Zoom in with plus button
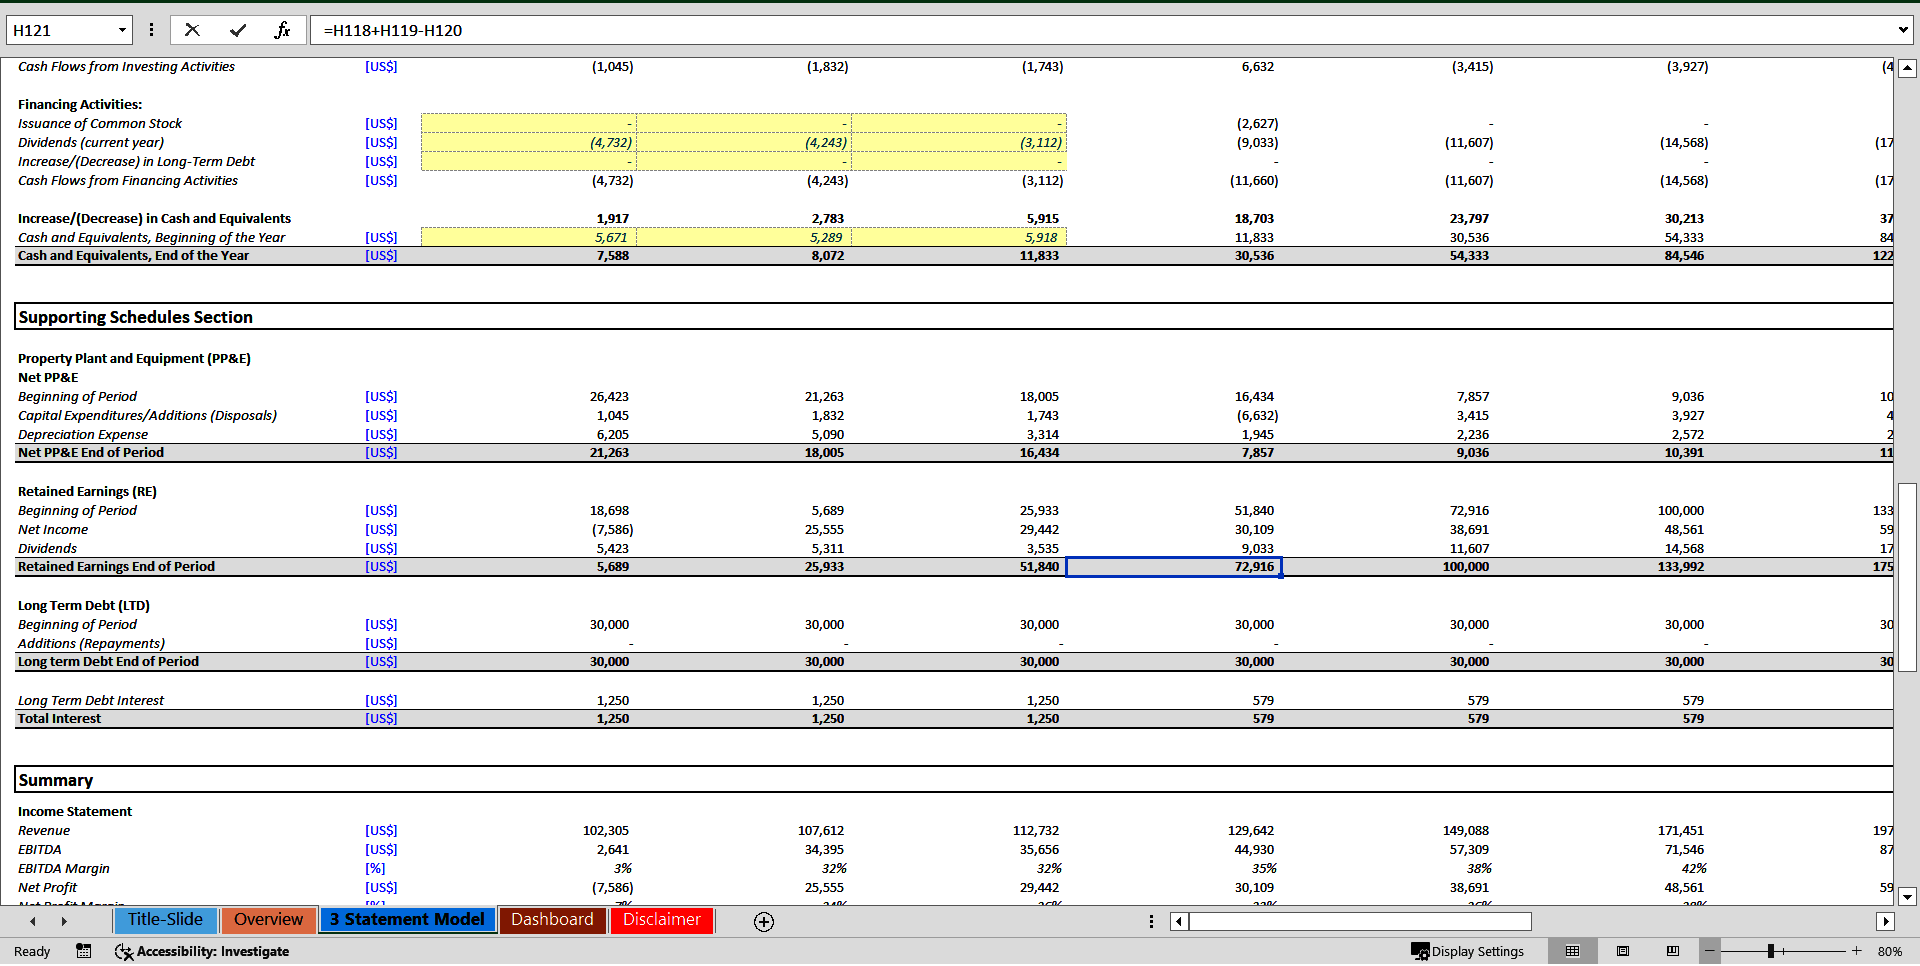1920x966 pixels. 1857,951
